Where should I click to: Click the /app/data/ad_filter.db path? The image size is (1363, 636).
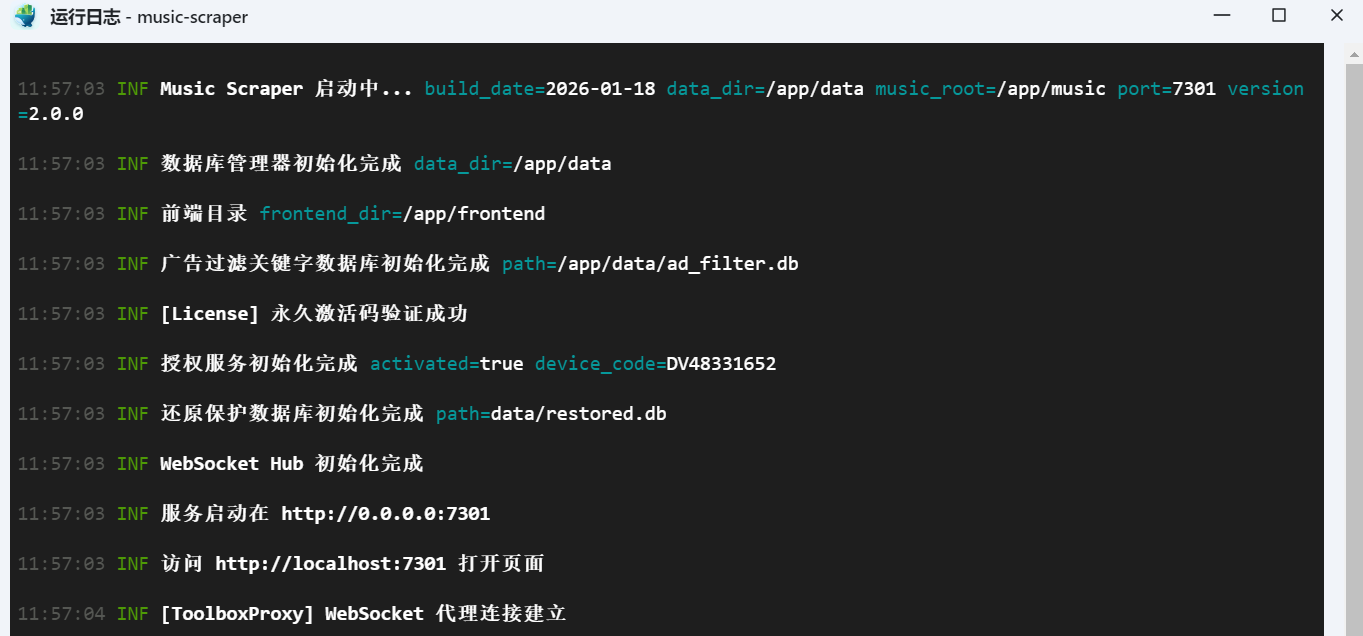click(x=678, y=264)
